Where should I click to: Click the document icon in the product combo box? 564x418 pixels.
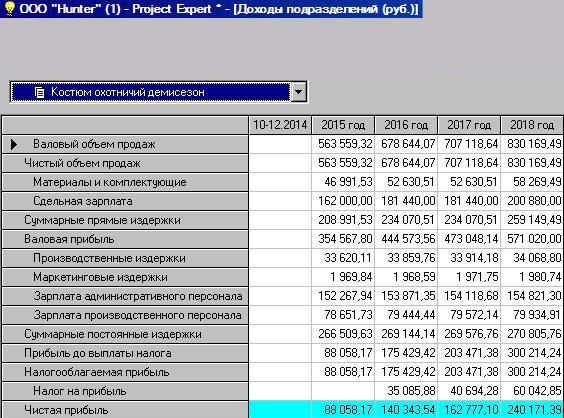pyautogui.click(x=40, y=92)
